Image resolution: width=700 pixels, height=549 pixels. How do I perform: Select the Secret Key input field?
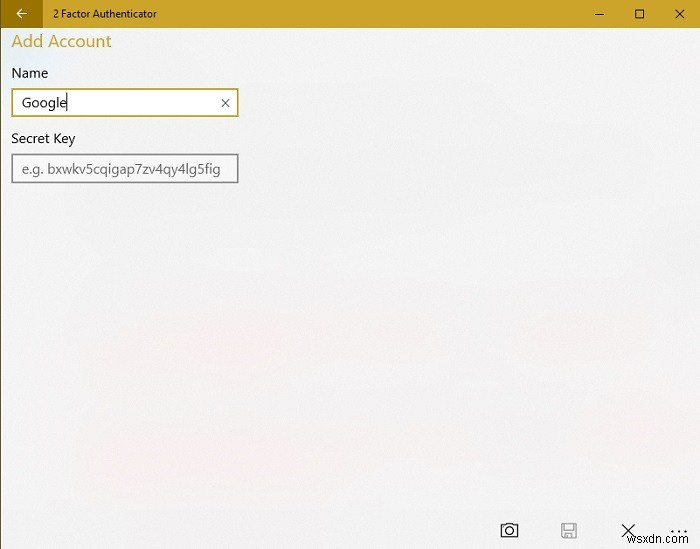[125, 169]
